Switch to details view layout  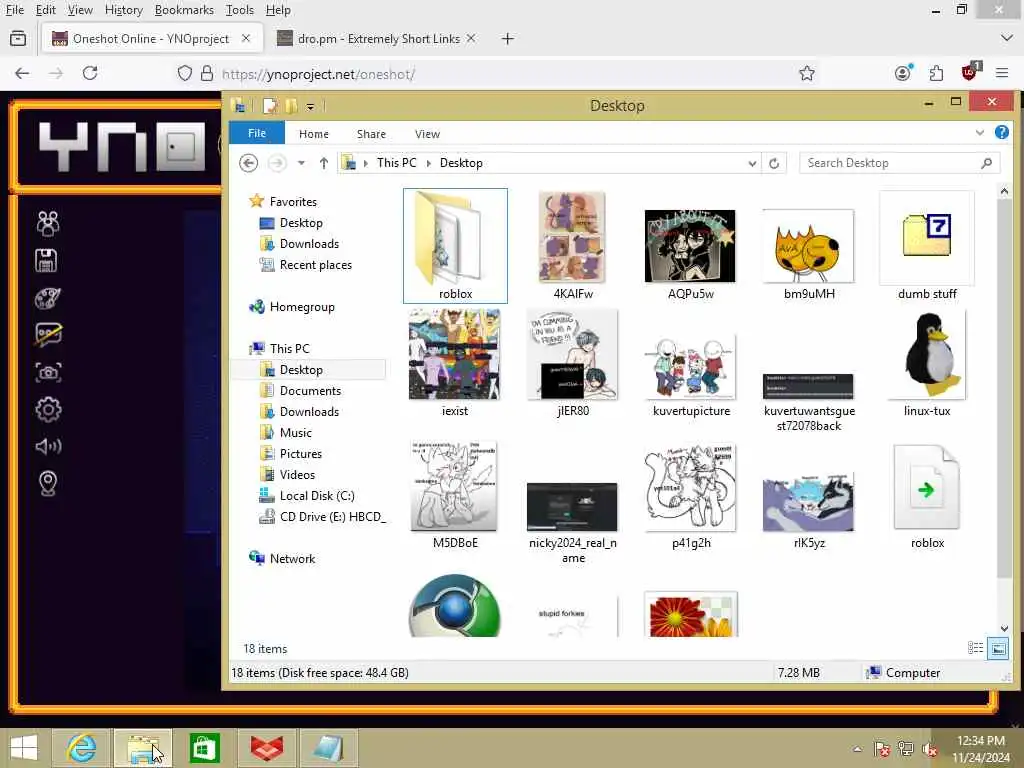point(975,648)
